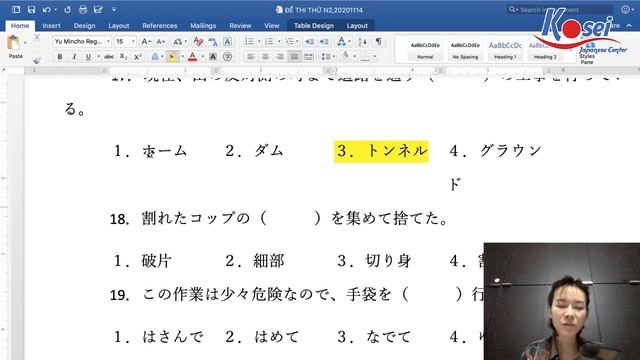Click the Paste clipboard icon
Viewport: 640px width, 360px height.
pyautogui.click(x=13, y=43)
